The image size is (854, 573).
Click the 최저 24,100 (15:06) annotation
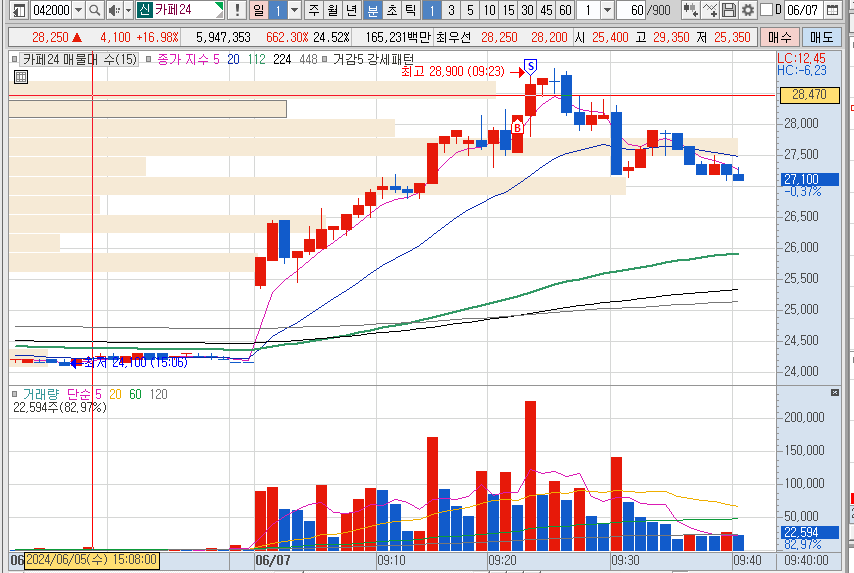pos(135,362)
